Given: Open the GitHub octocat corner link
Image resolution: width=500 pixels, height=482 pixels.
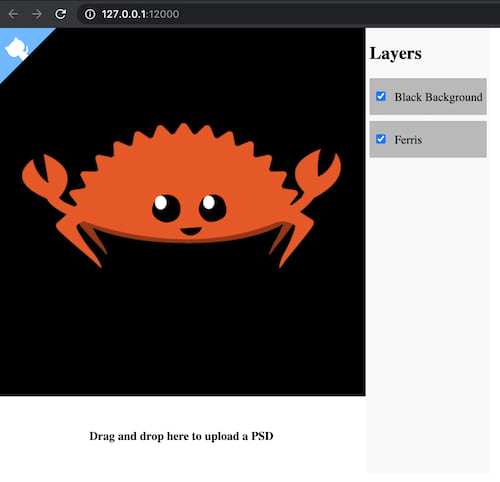Looking at the screenshot, I should [x=17, y=49].
